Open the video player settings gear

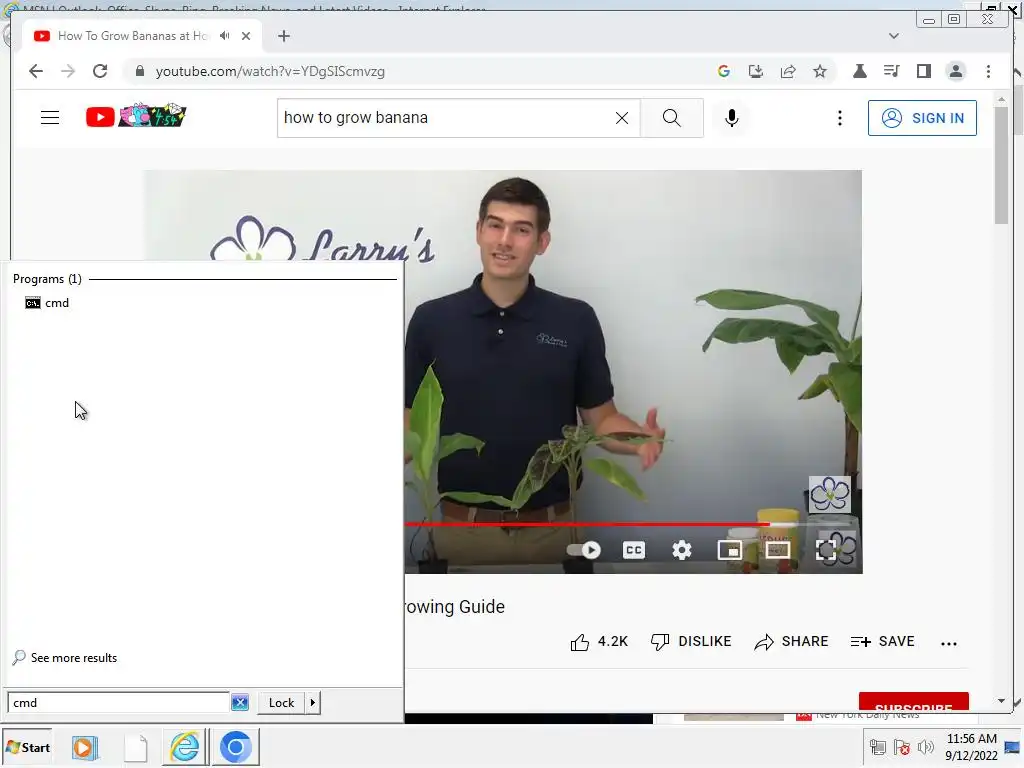click(682, 550)
